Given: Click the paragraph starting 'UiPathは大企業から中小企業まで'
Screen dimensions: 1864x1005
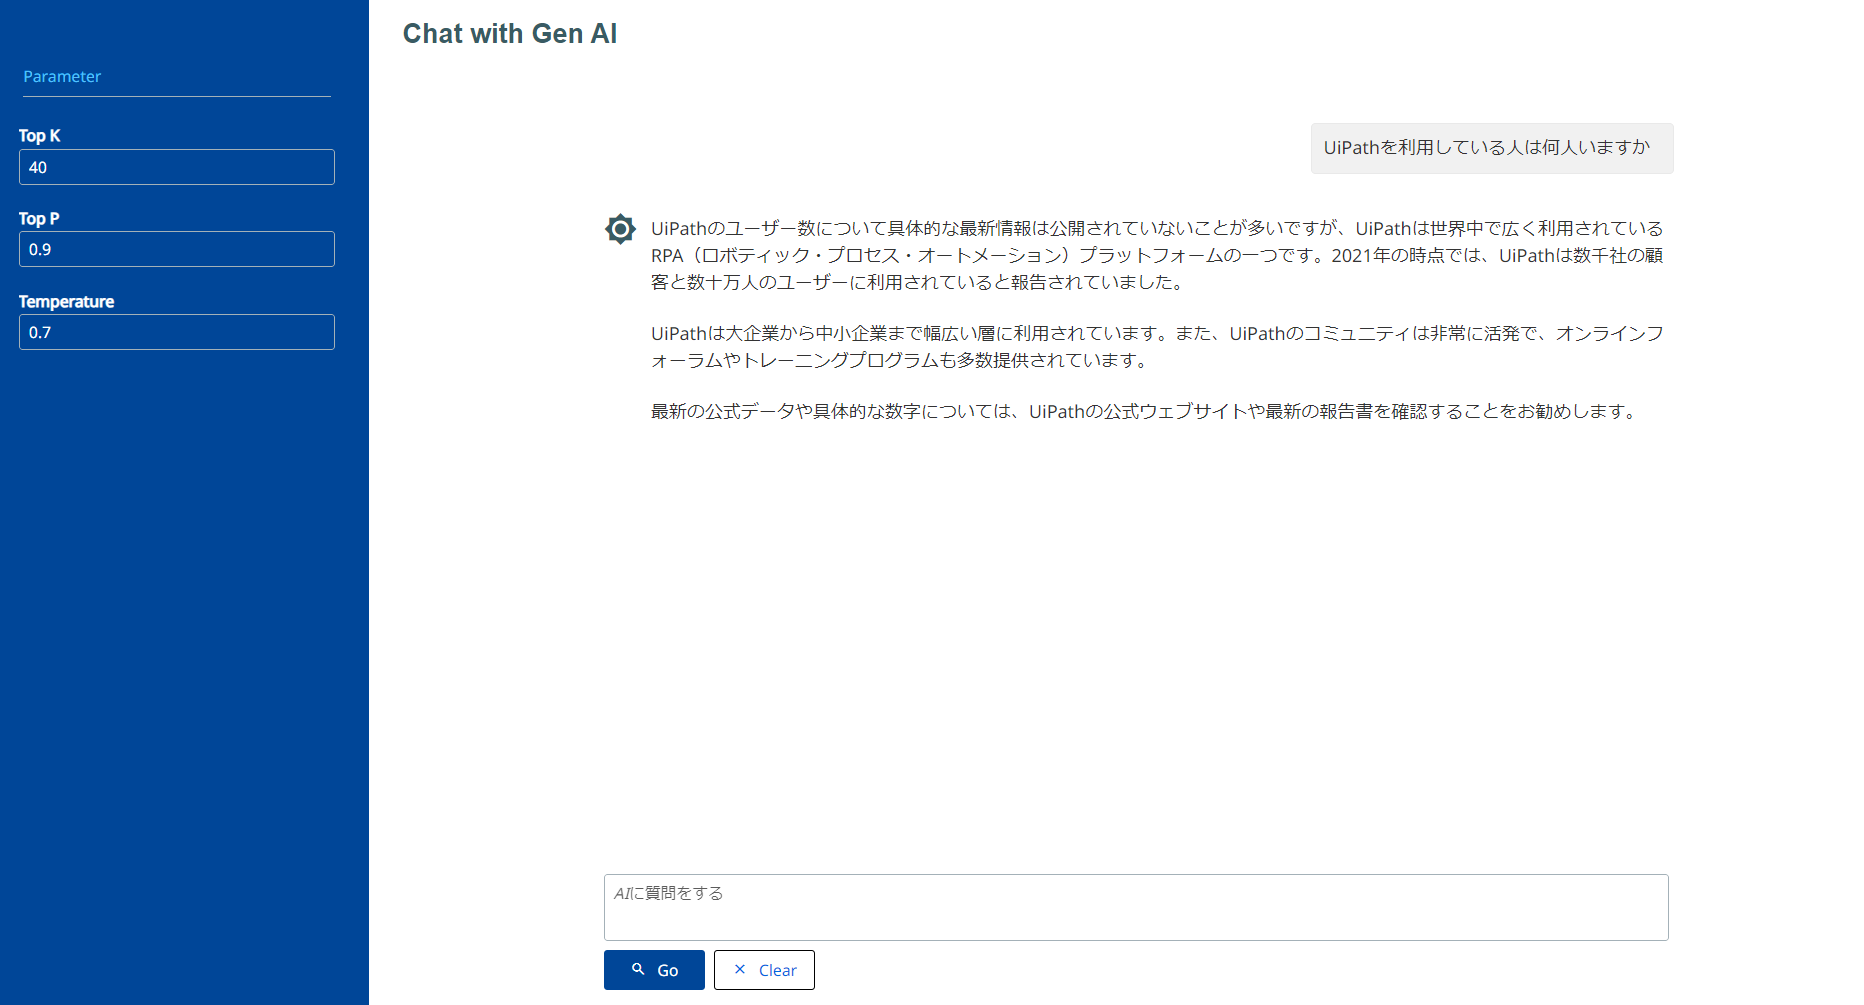Looking at the screenshot, I should click(1157, 347).
